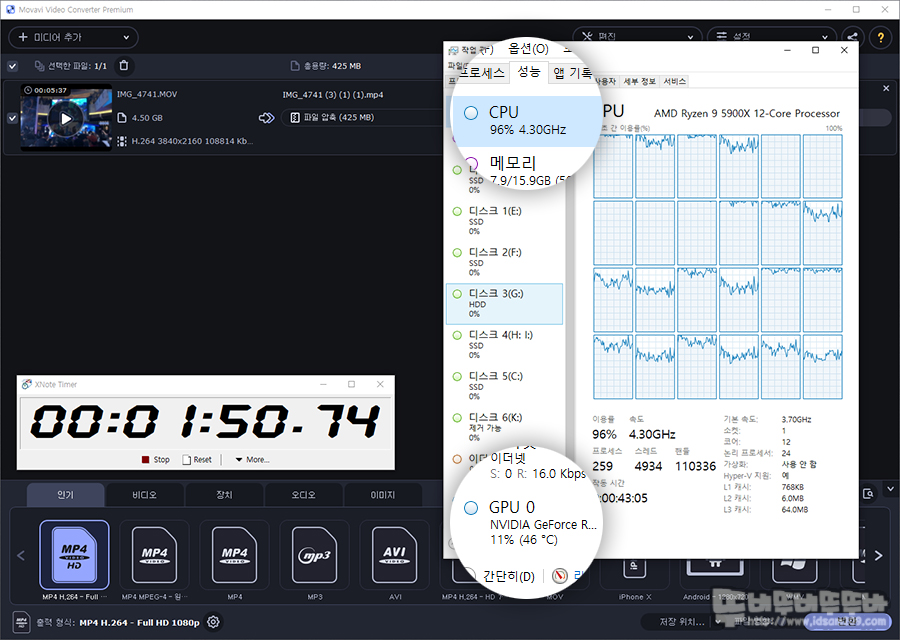
Task: Select 디스크 5(C:) entry
Action: coord(504,386)
